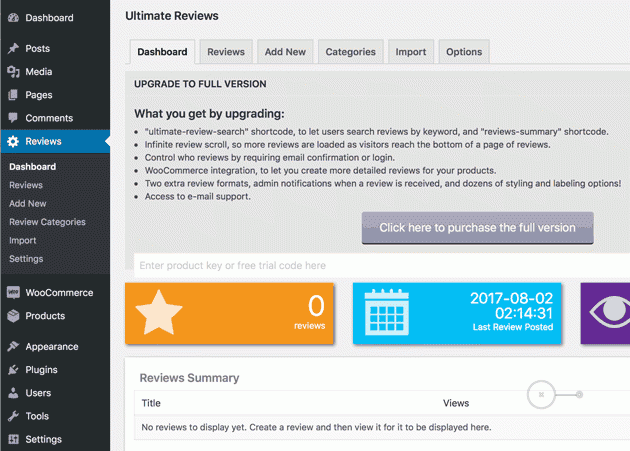The width and height of the screenshot is (630, 451).
Task: Click 'What you get by upgrading:' heading
Action: click(209, 114)
